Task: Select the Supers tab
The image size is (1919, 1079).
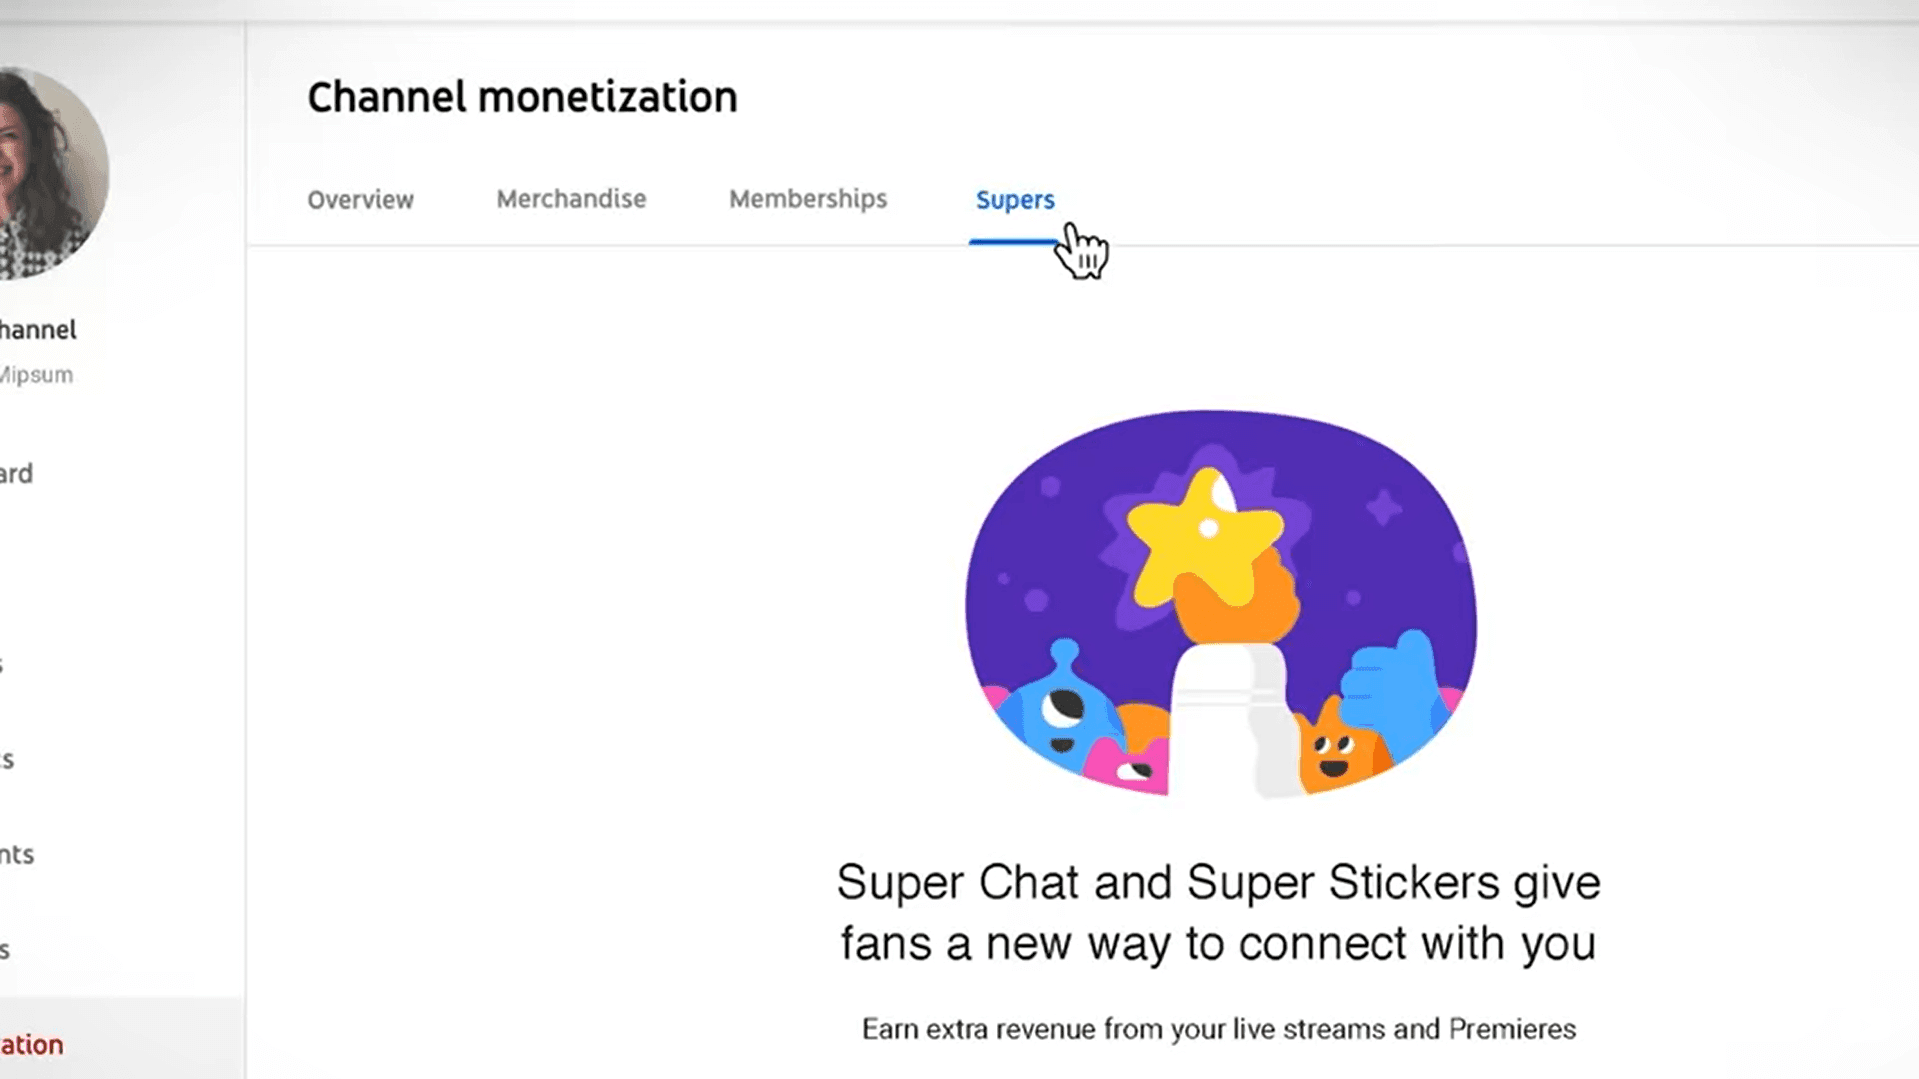Action: point(1015,200)
